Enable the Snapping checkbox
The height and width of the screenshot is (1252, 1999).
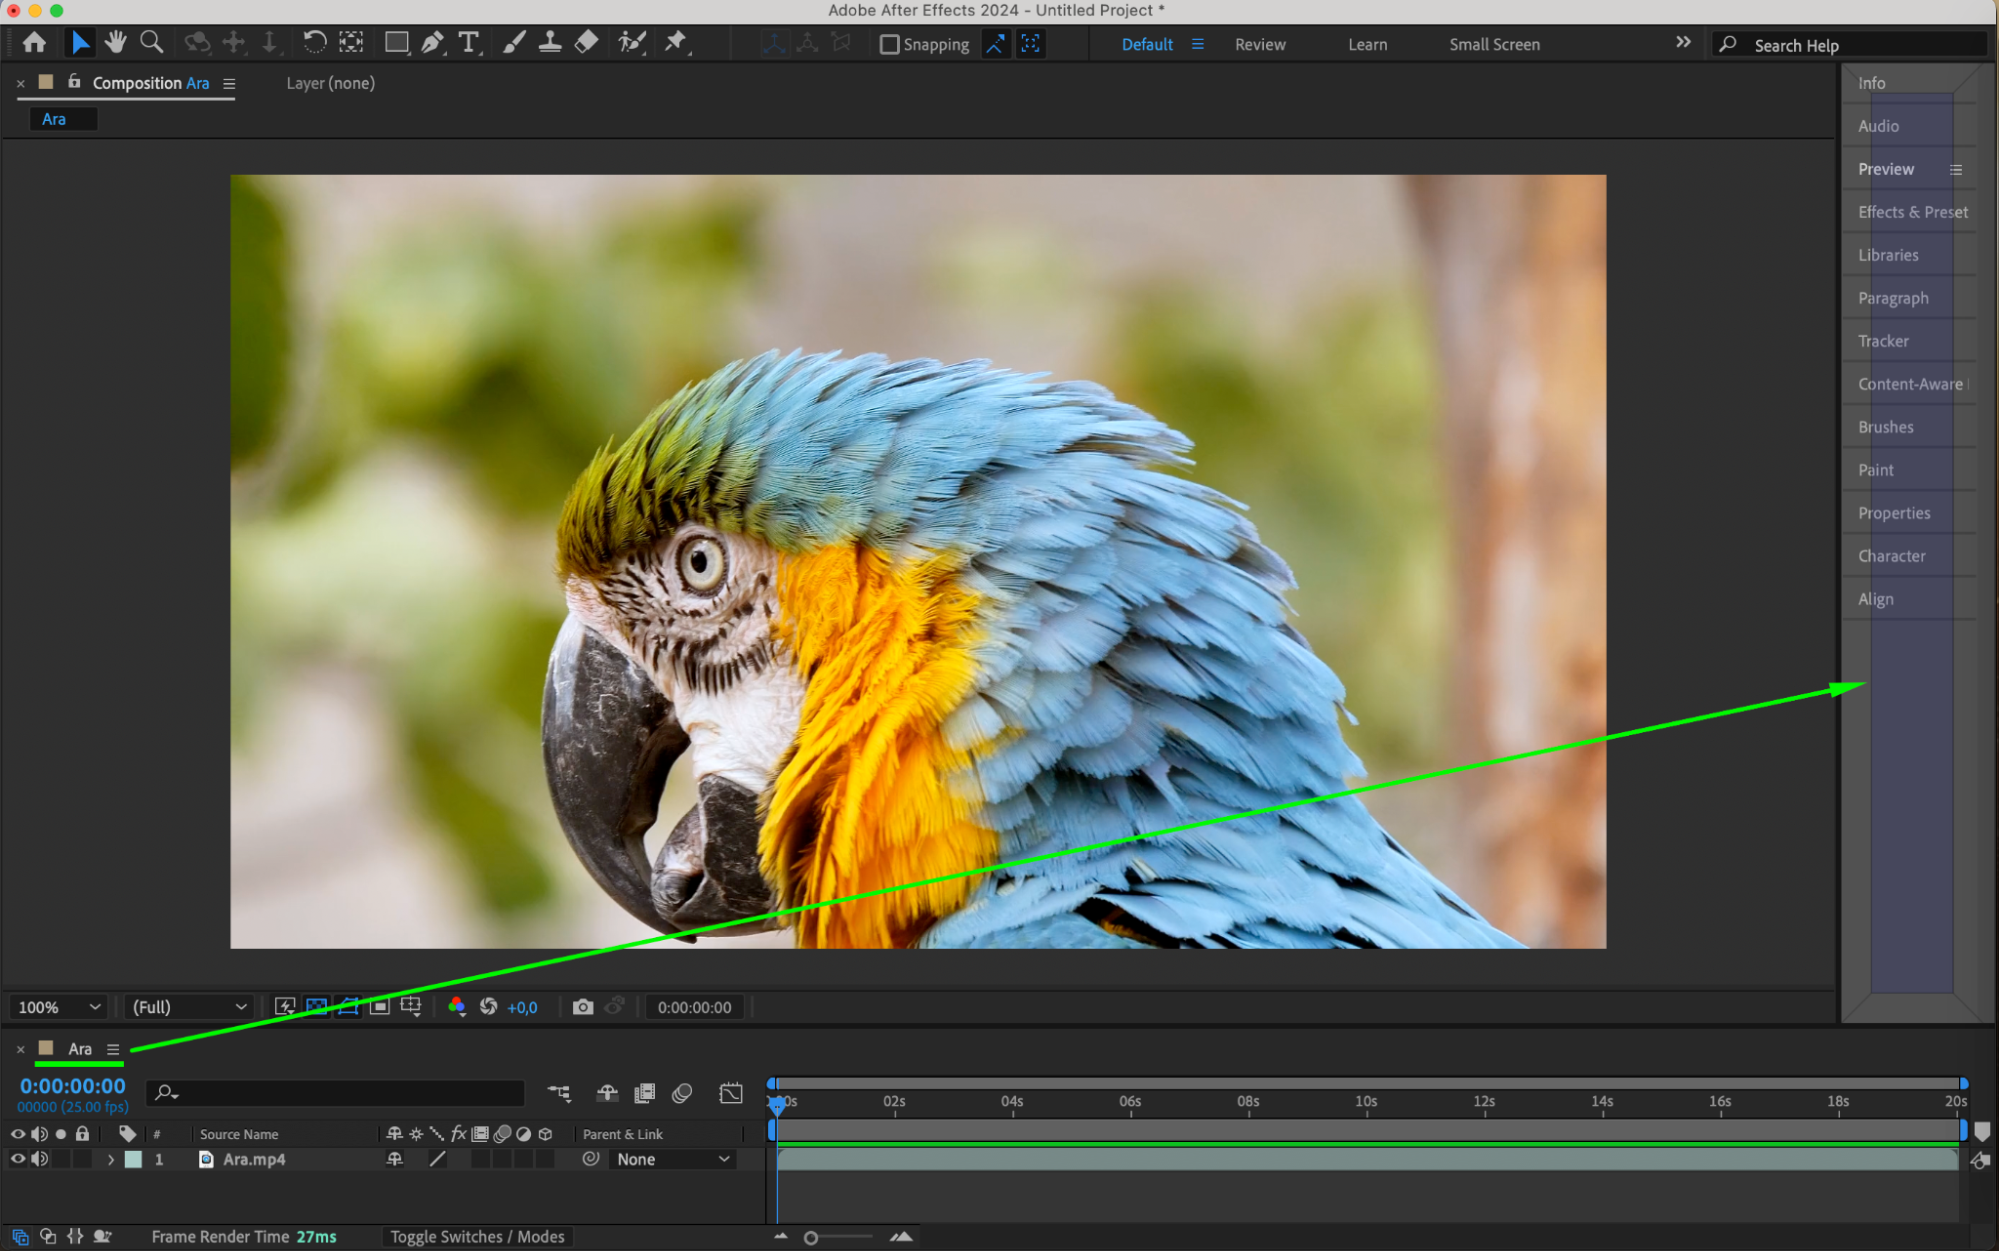pyautogui.click(x=889, y=44)
